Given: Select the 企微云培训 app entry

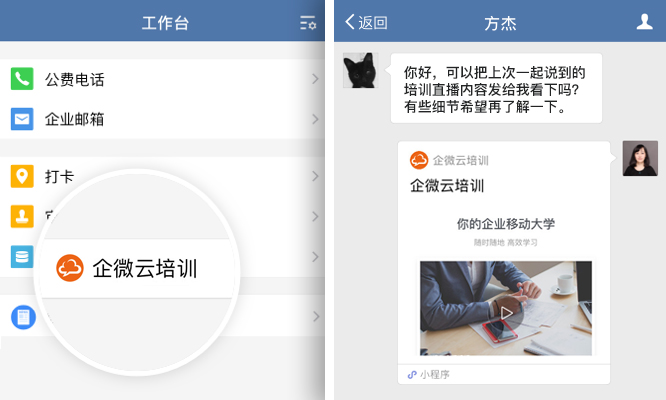Looking at the screenshot, I should tap(137, 268).
